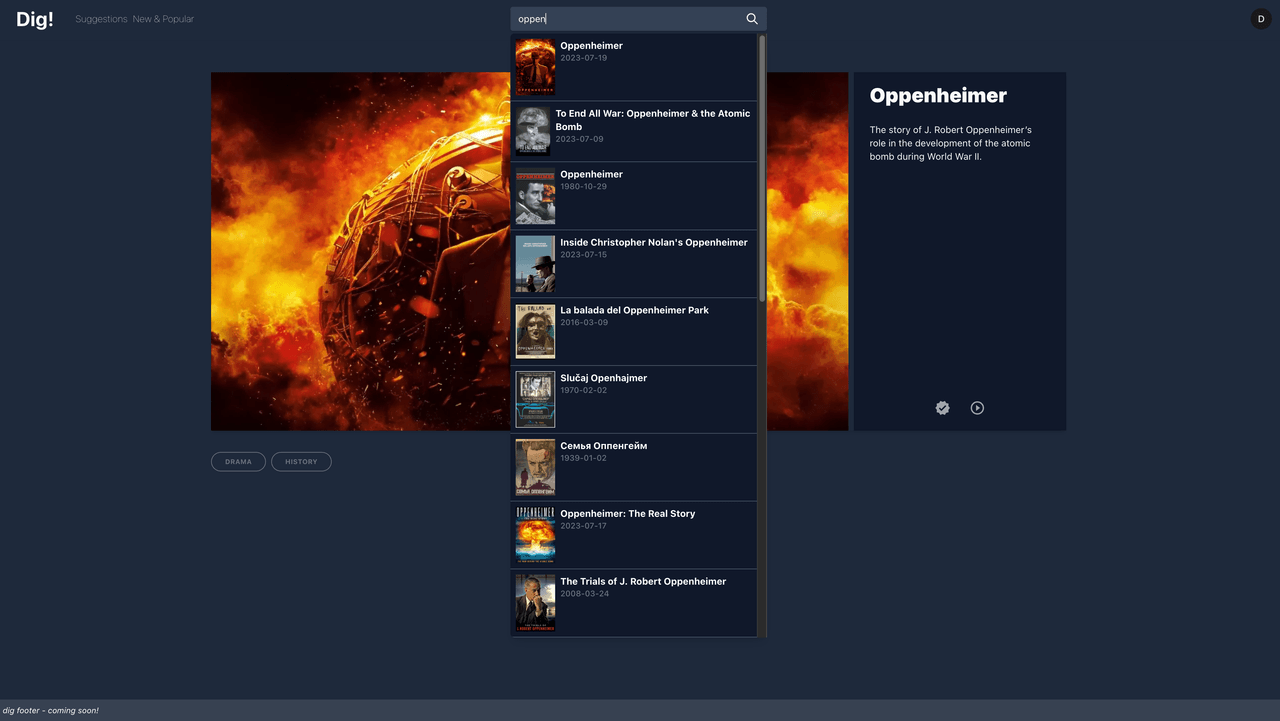
Task: Click poster of The Trials of J. Robert Oppenheimer
Action: point(535,603)
